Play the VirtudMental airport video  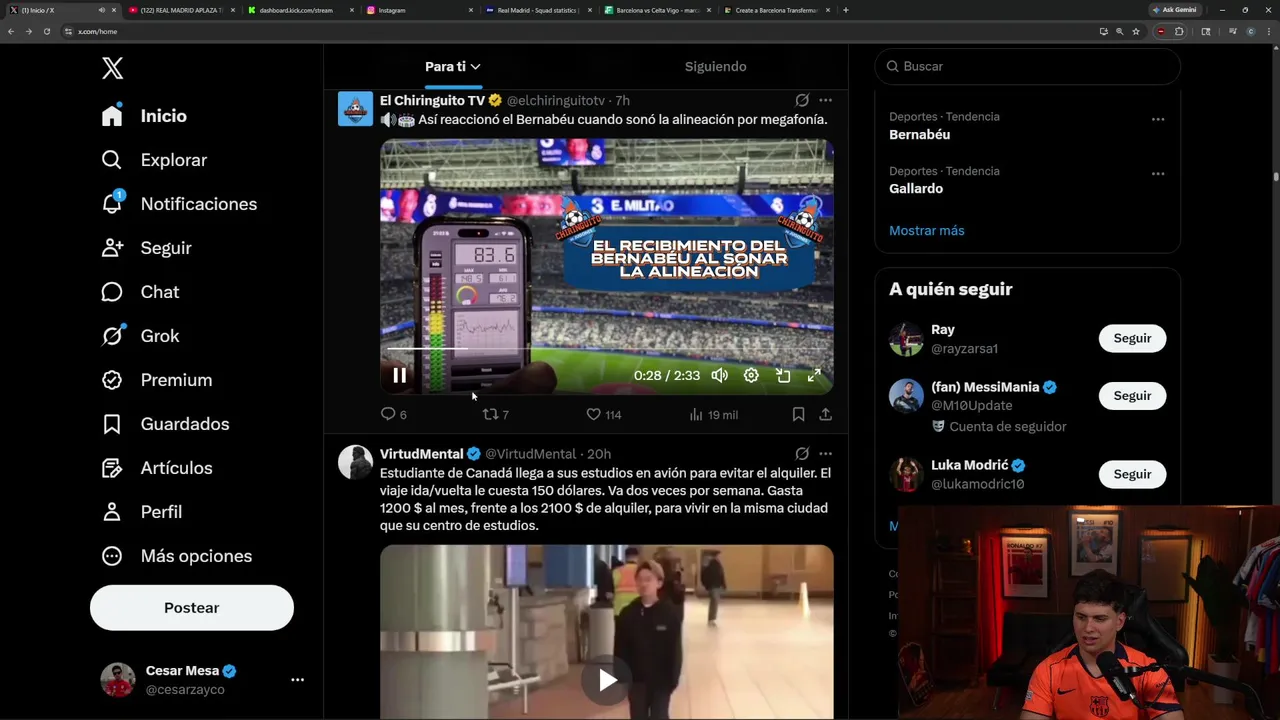[607, 680]
